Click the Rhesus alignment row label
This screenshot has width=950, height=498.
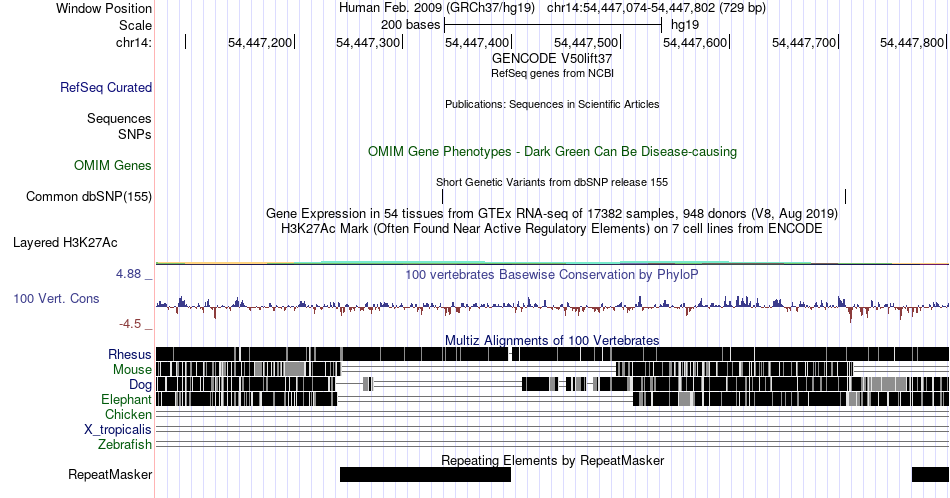pos(130,354)
